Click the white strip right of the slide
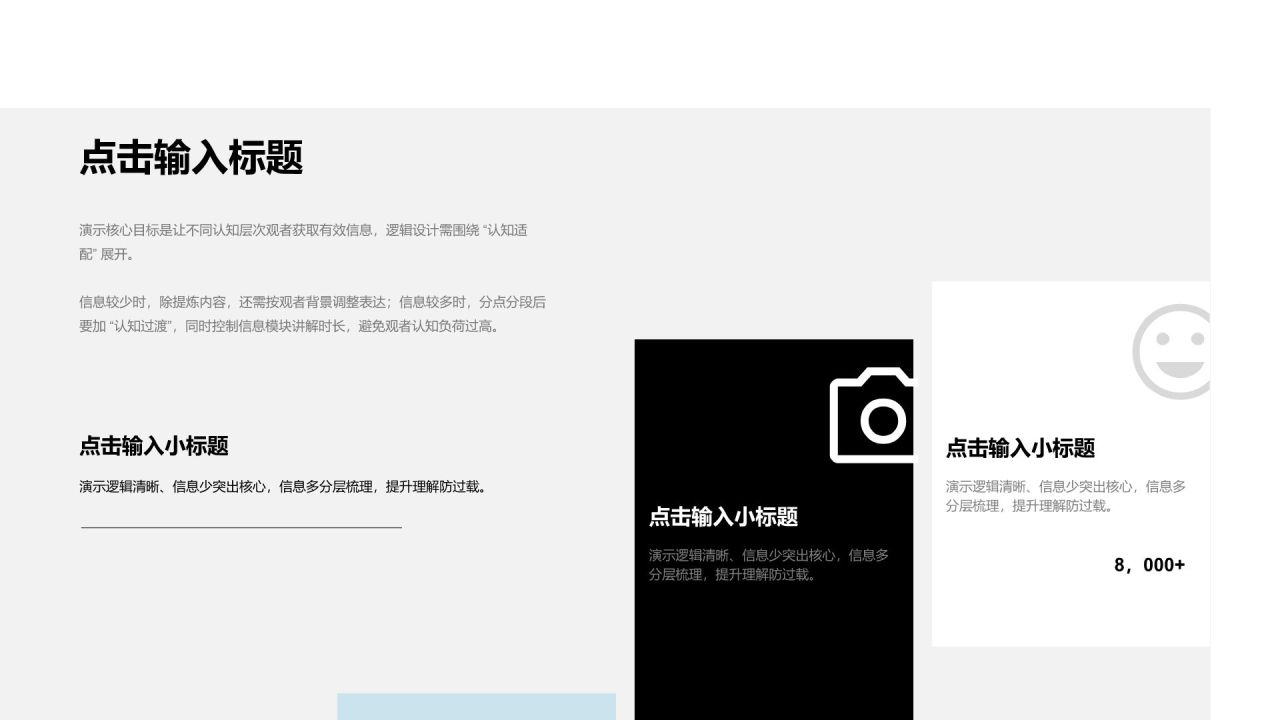Screen dimensions: 1280x720 [x=1245, y=400]
